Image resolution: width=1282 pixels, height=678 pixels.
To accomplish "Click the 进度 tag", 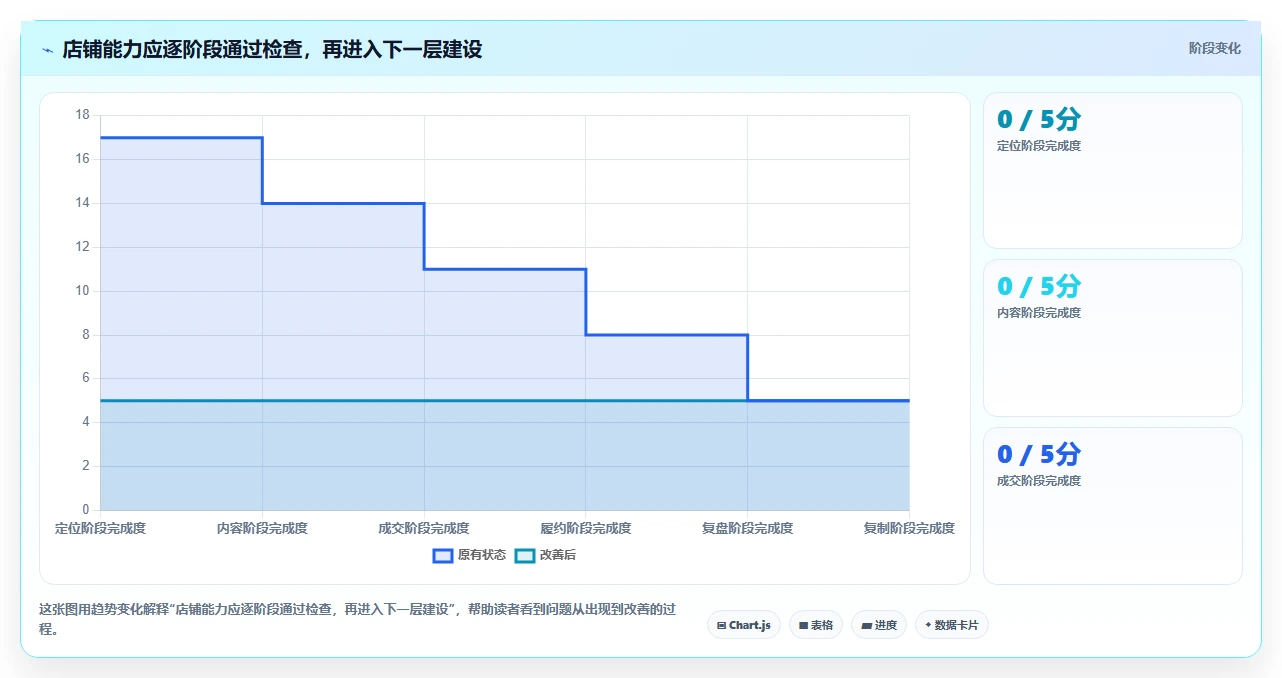I will tap(879, 625).
